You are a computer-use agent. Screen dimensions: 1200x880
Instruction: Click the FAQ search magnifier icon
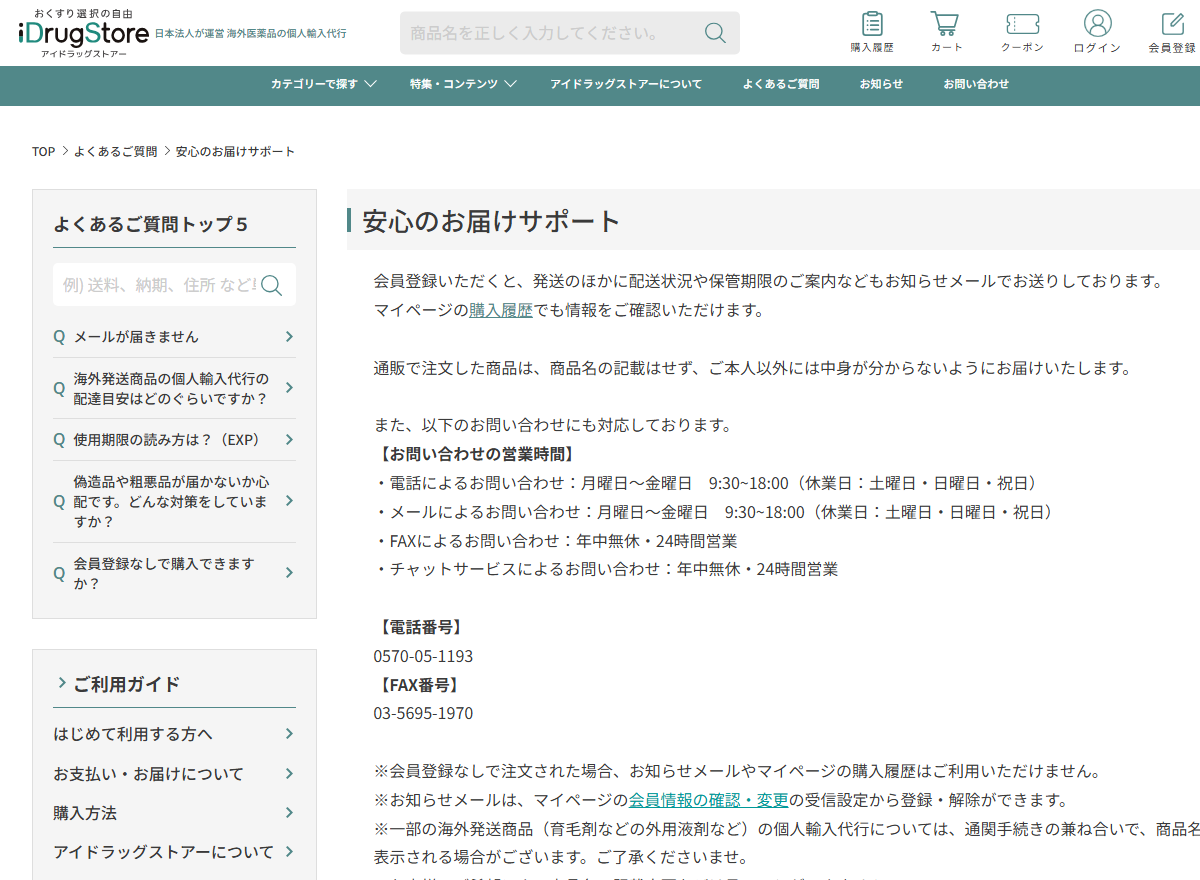[x=272, y=286]
